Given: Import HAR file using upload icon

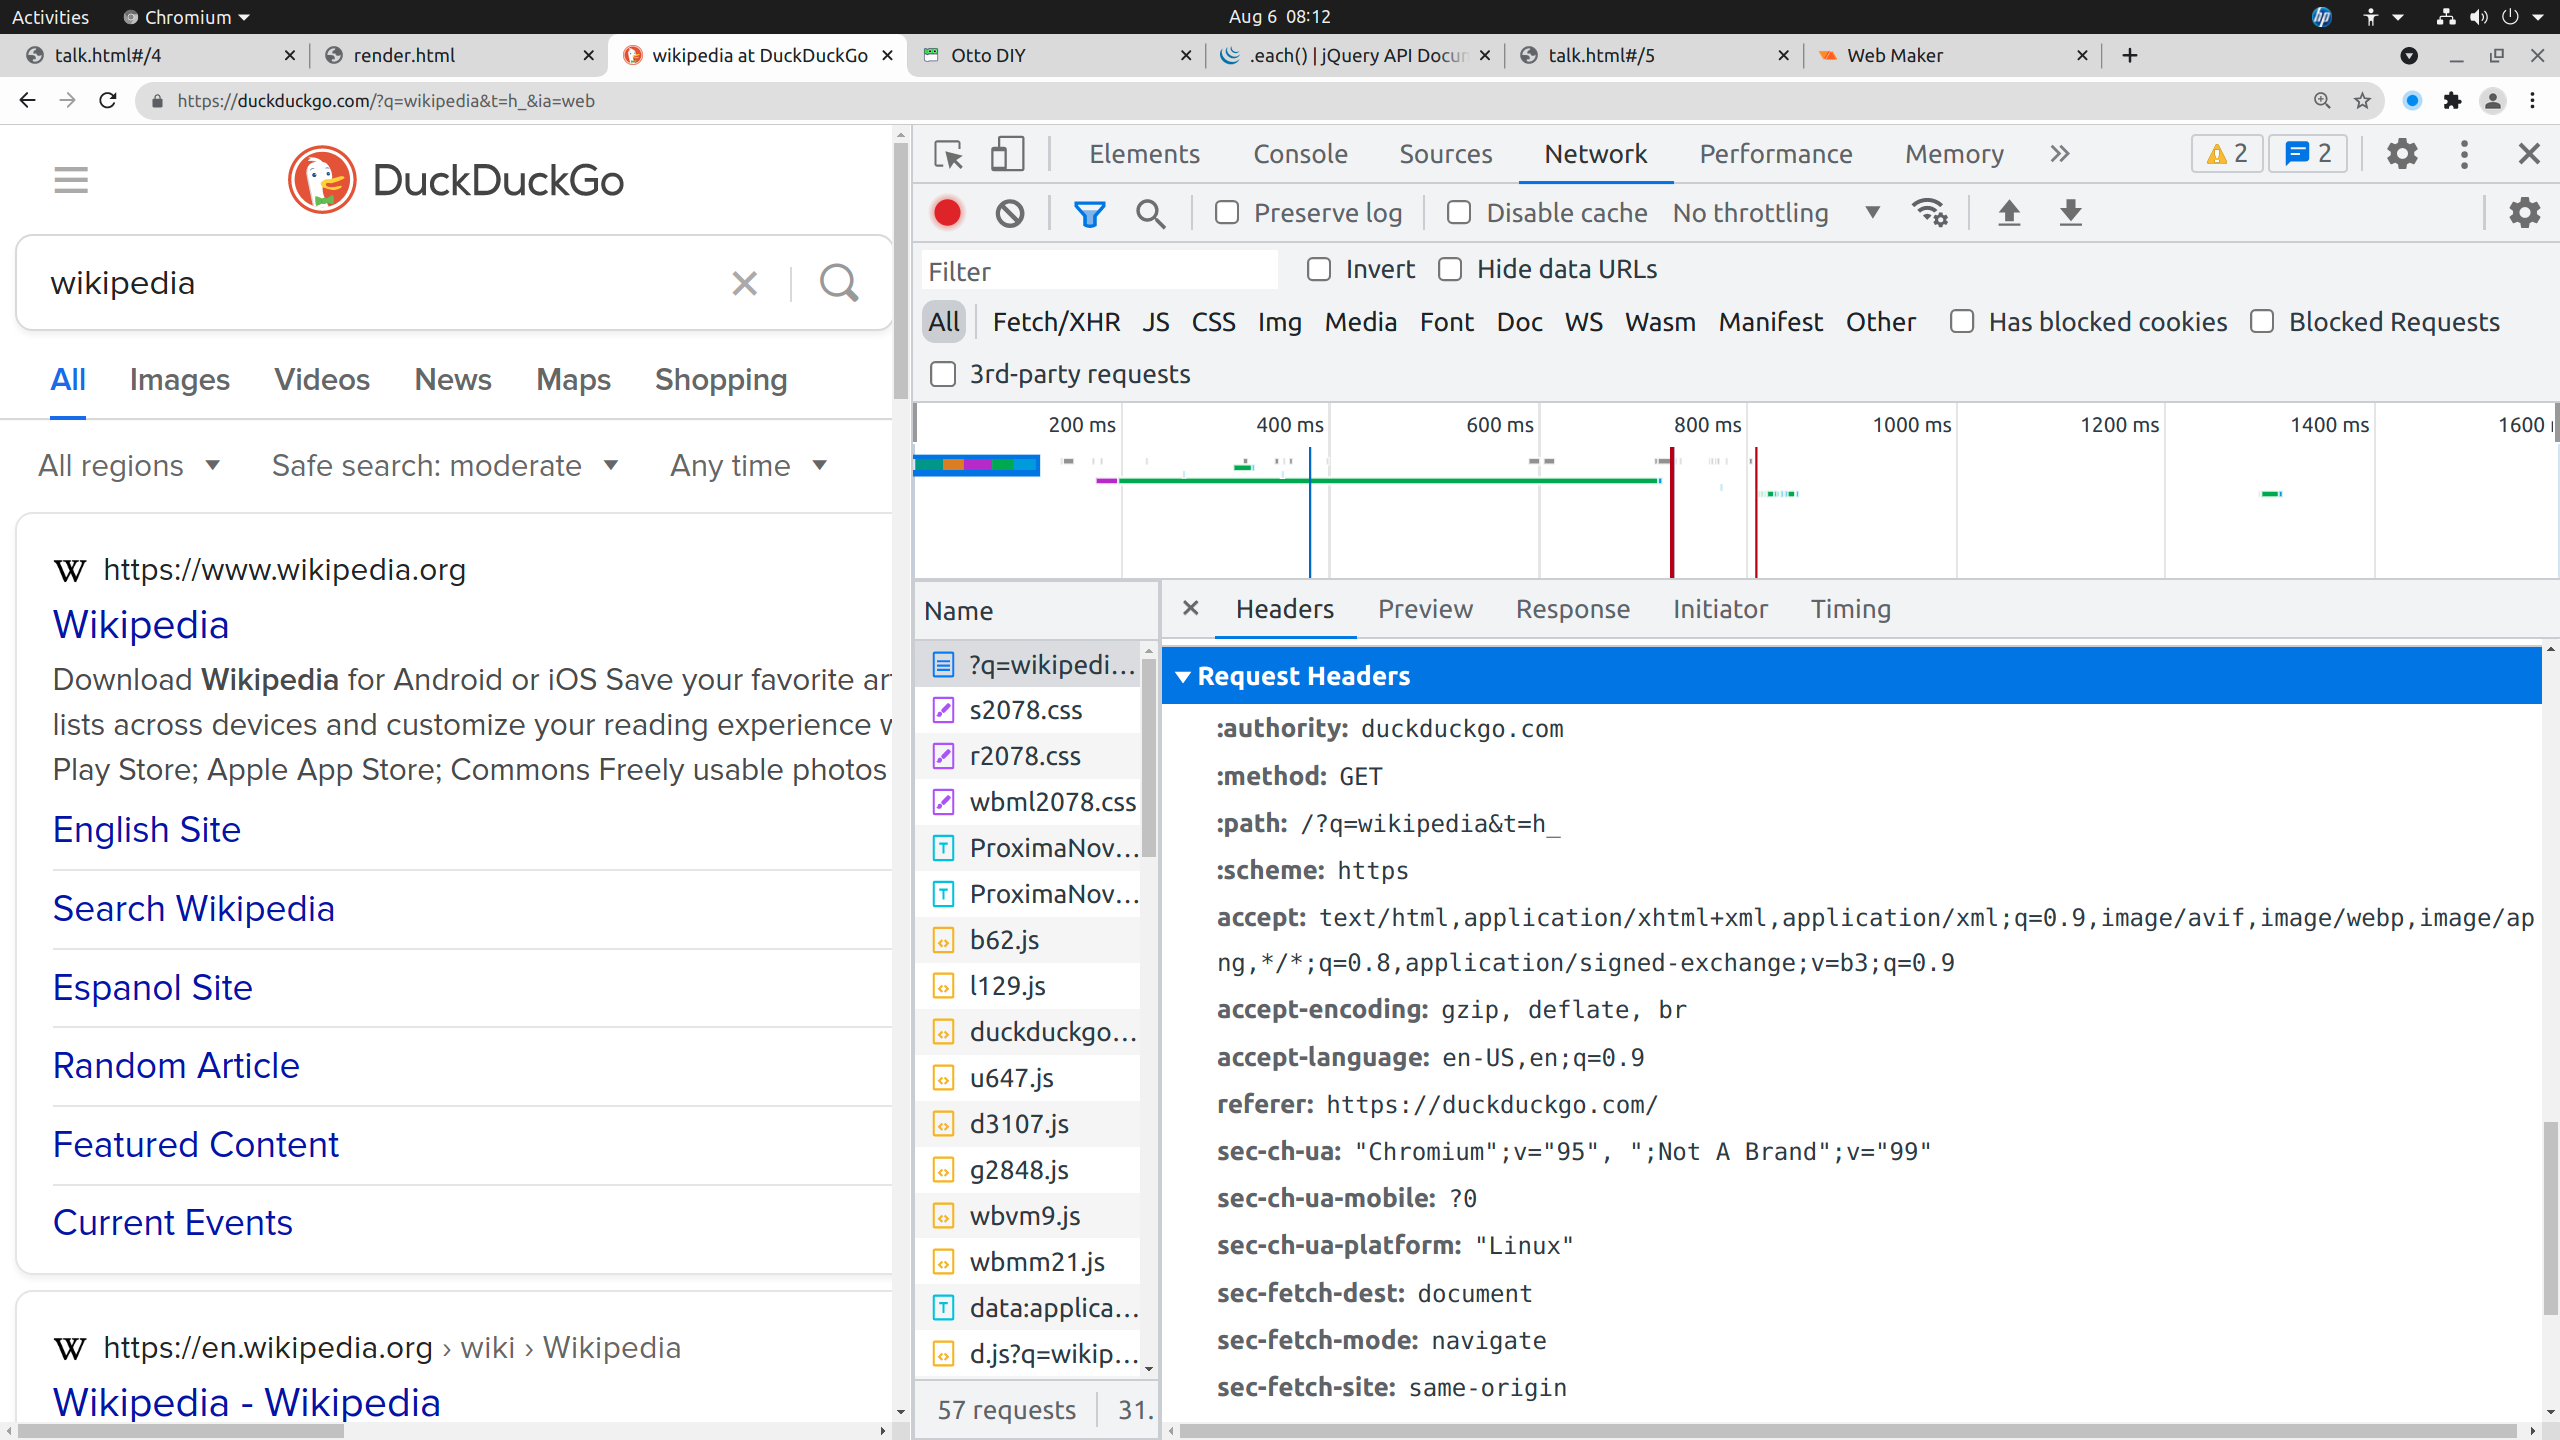Looking at the screenshot, I should pos(2008,213).
